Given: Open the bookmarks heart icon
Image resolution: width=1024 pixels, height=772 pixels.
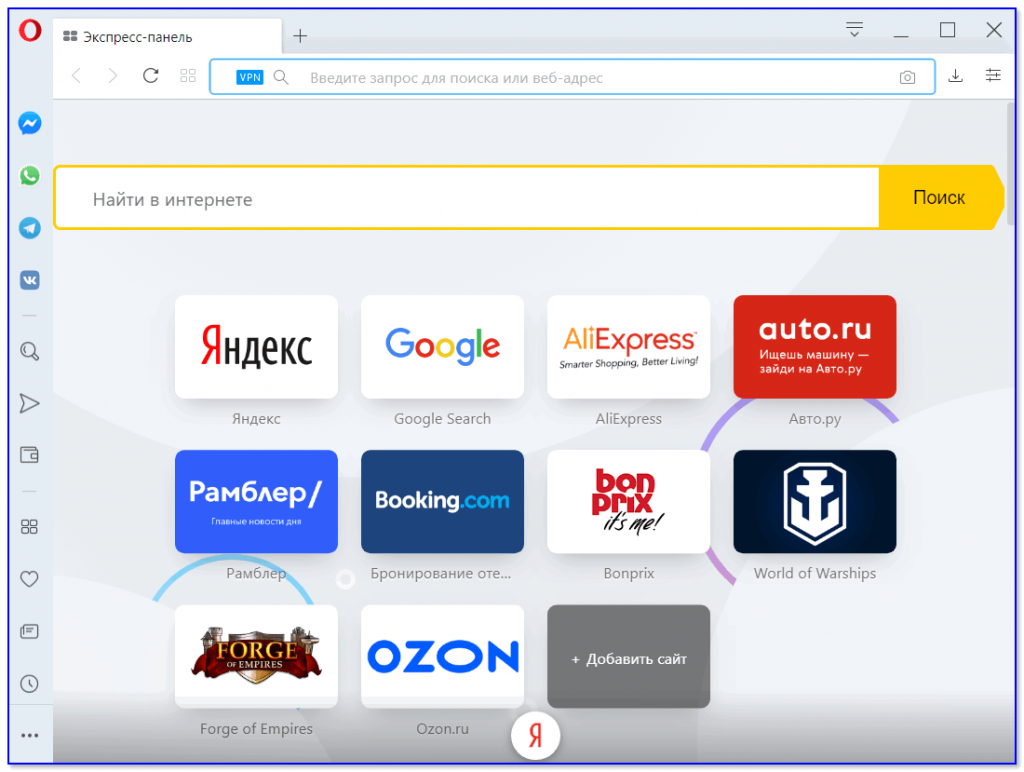Looking at the screenshot, I should pos(30,579).
